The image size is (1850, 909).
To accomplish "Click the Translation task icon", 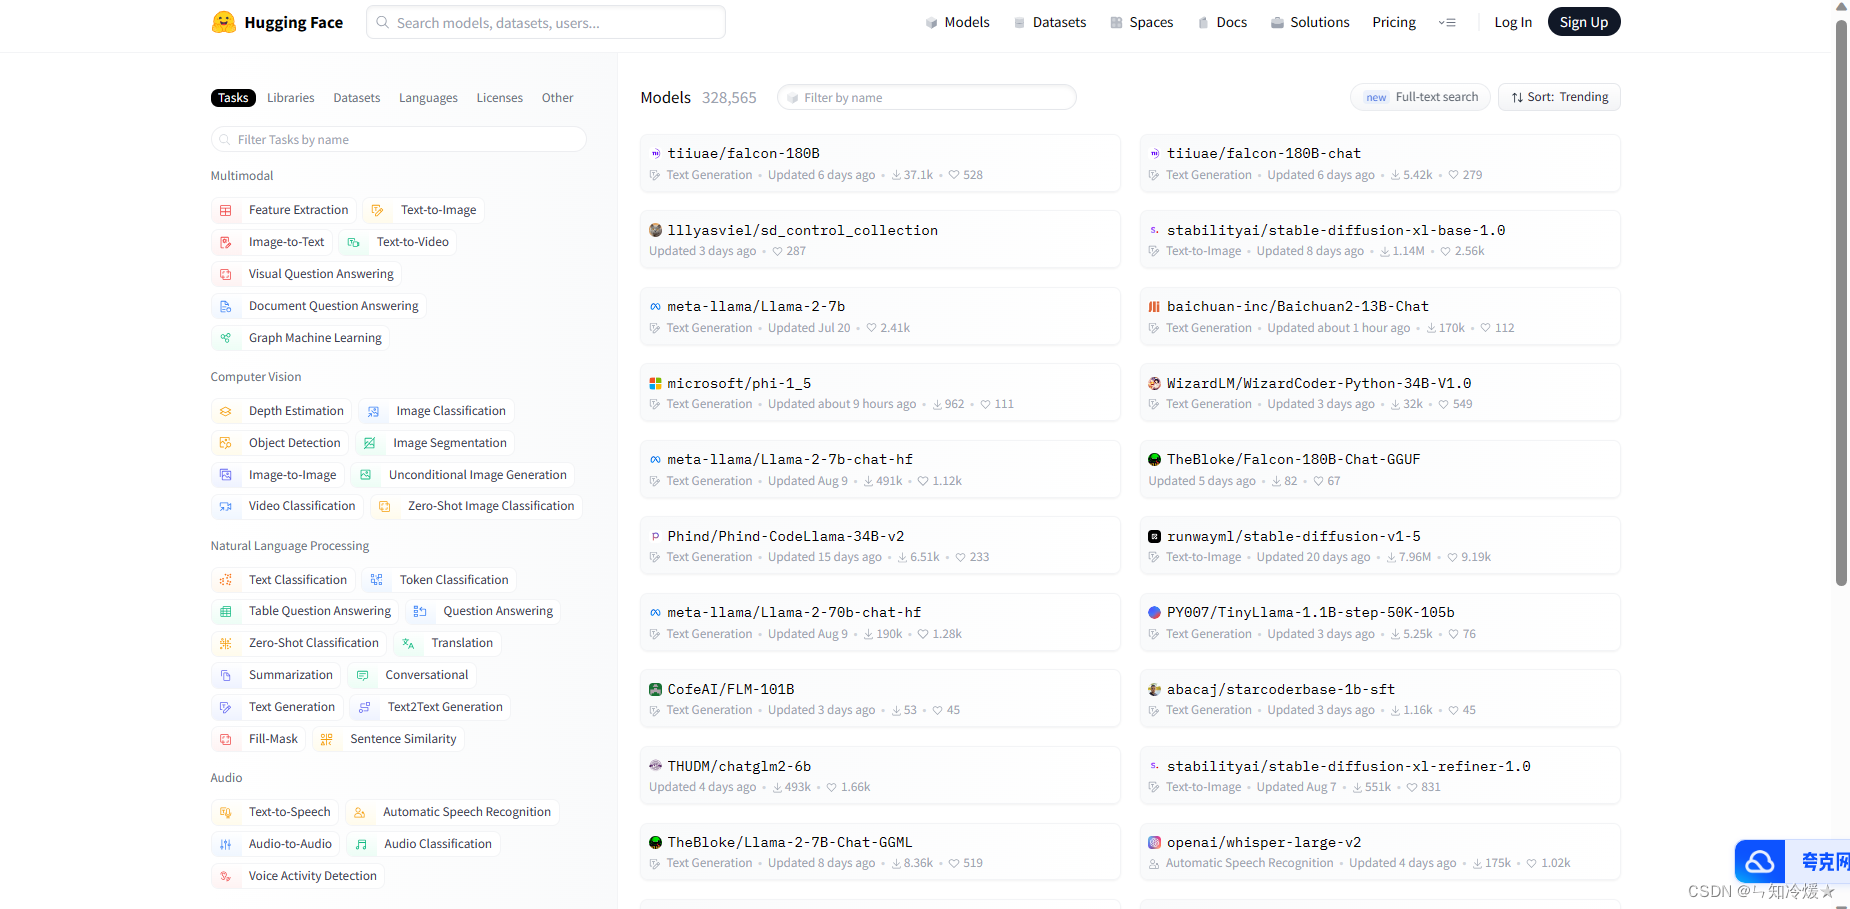I will 408,643.
